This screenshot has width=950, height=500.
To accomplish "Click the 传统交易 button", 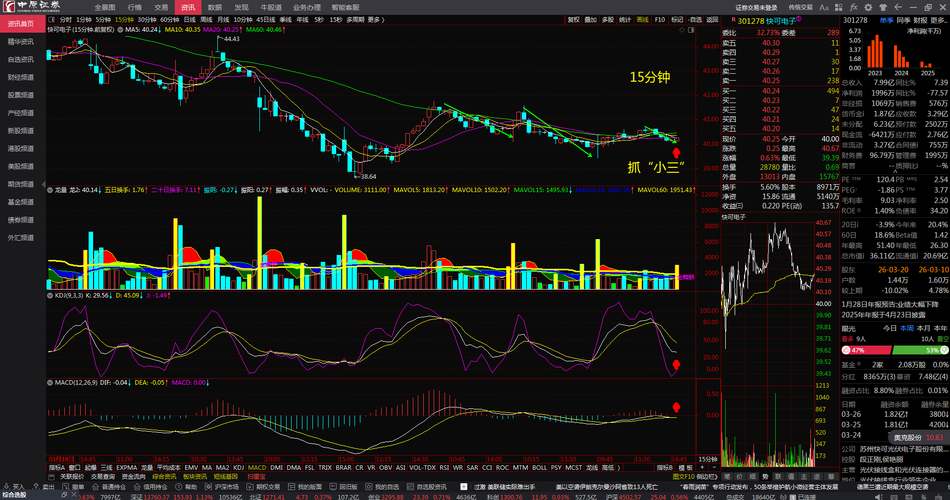I will 800,7.
